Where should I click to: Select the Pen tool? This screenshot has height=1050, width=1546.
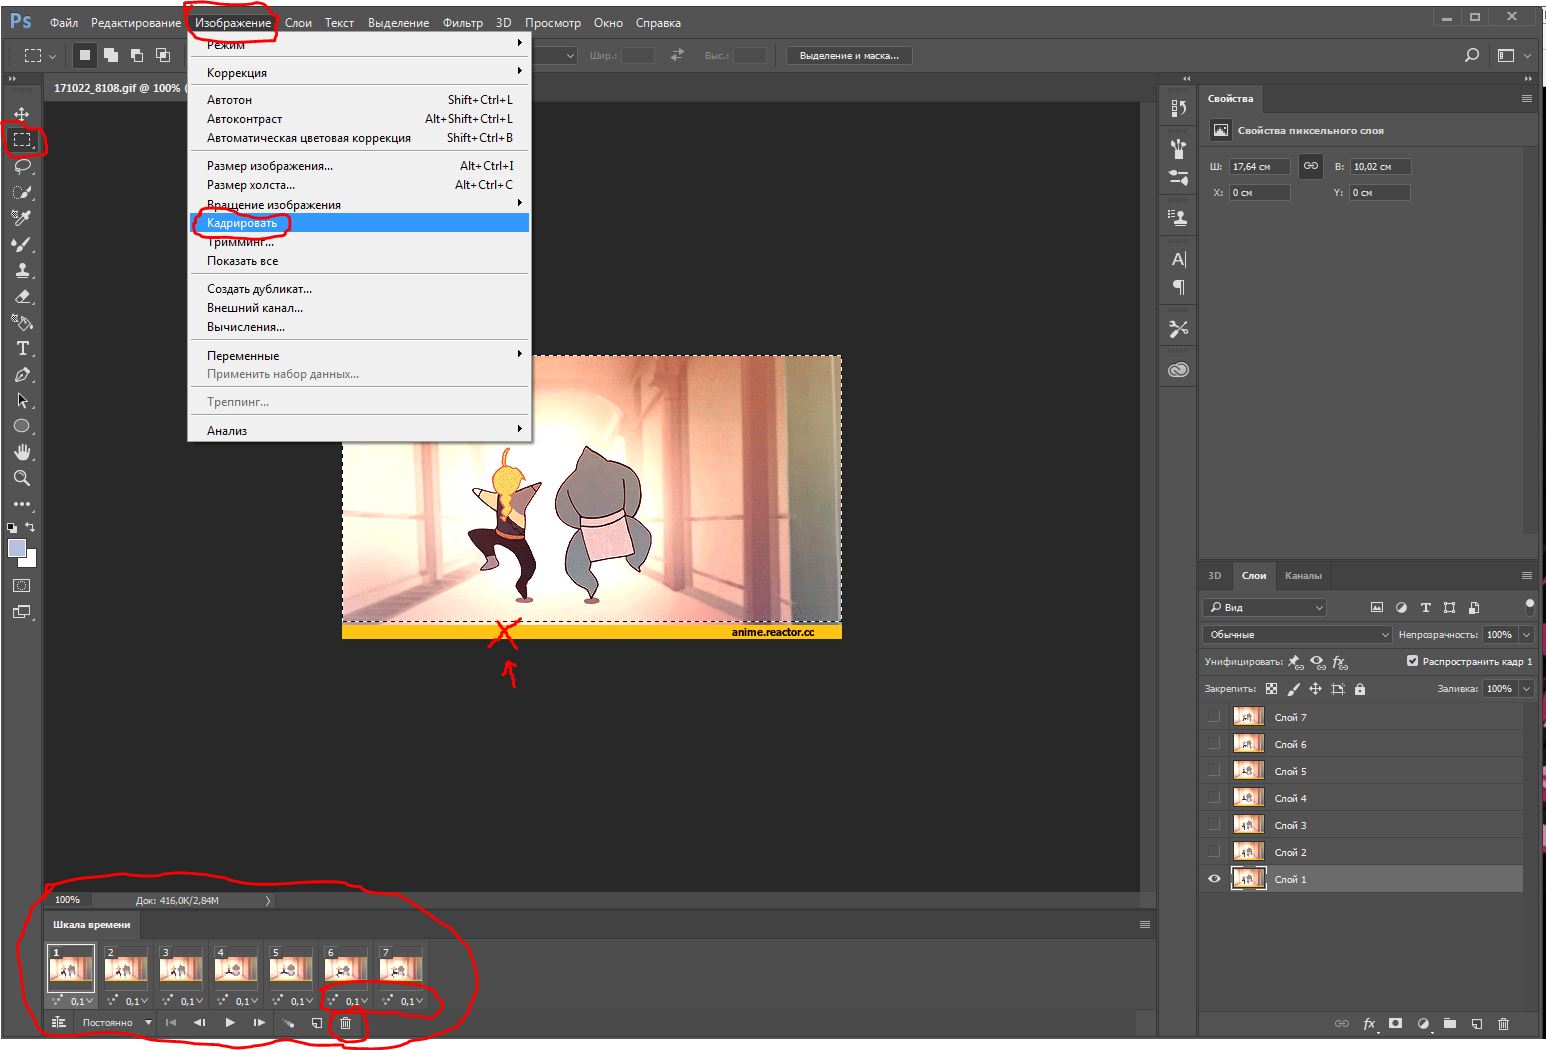[x=22, y=374]
